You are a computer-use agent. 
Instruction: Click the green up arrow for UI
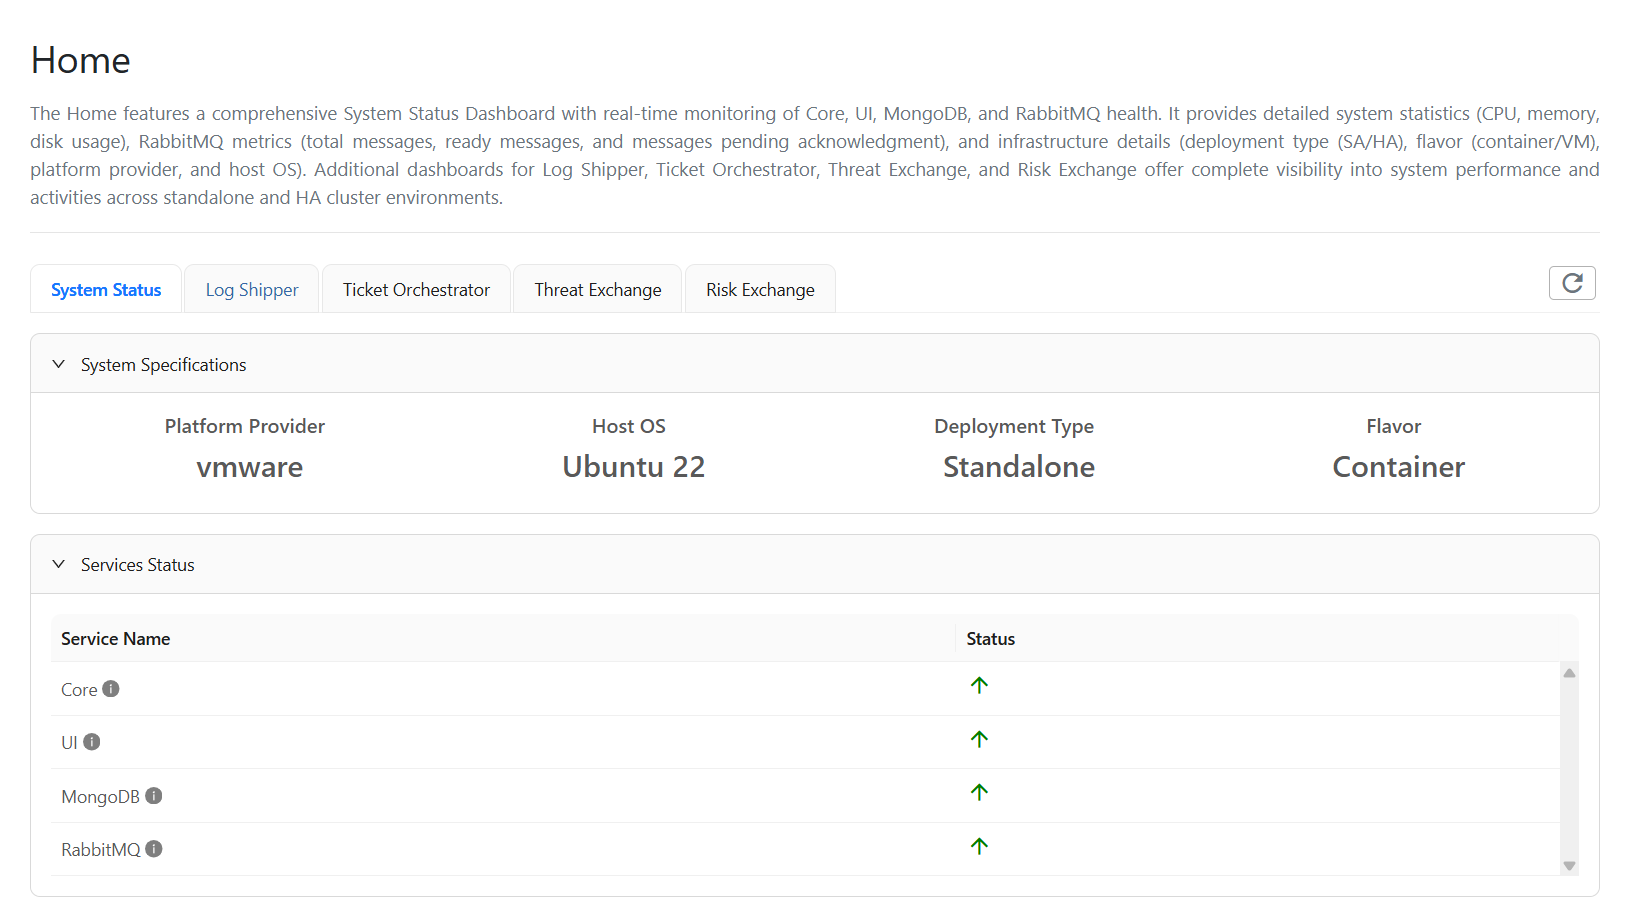(979, 740)
